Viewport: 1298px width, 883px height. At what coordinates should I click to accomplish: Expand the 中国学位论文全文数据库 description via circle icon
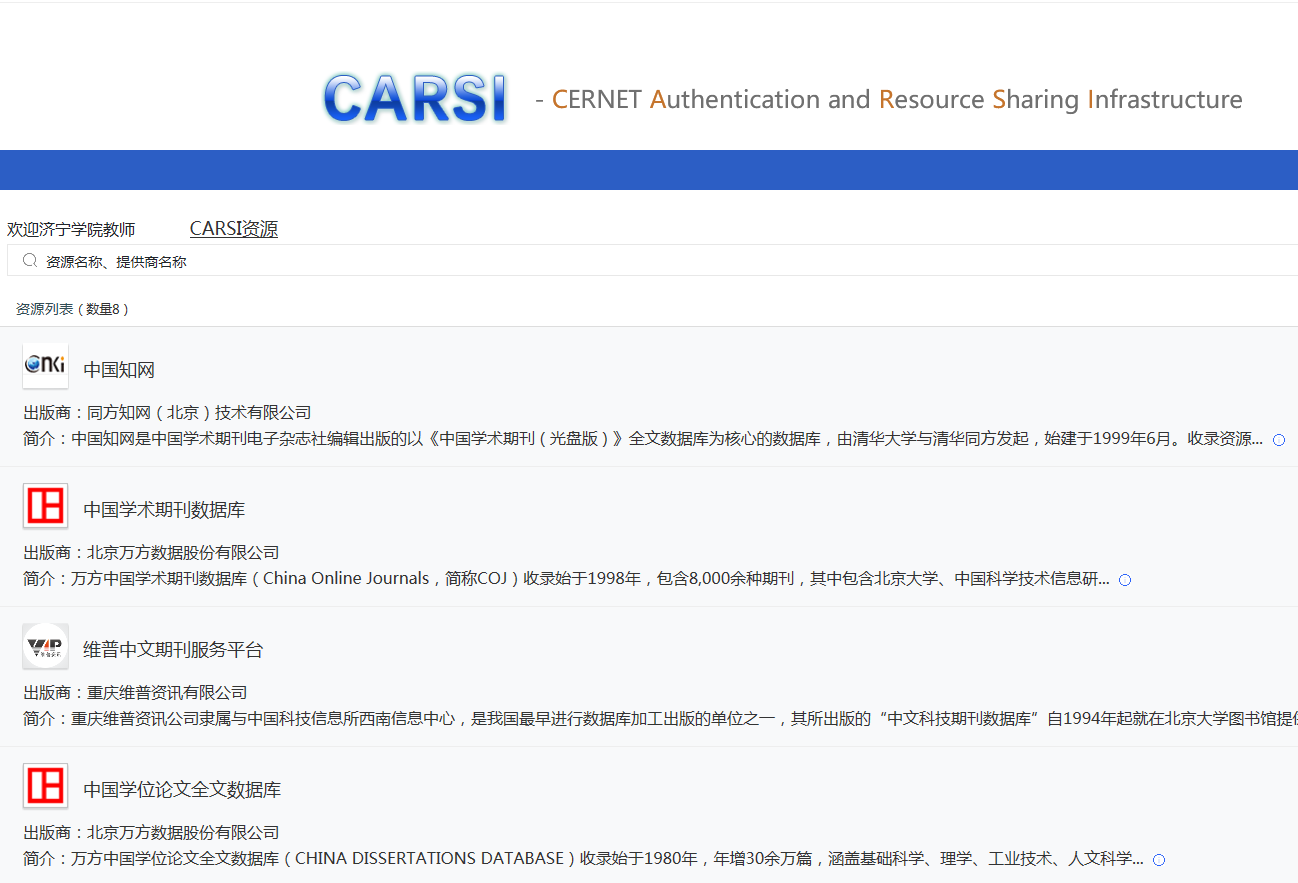pyautogui.click(x=1159, y=860)
